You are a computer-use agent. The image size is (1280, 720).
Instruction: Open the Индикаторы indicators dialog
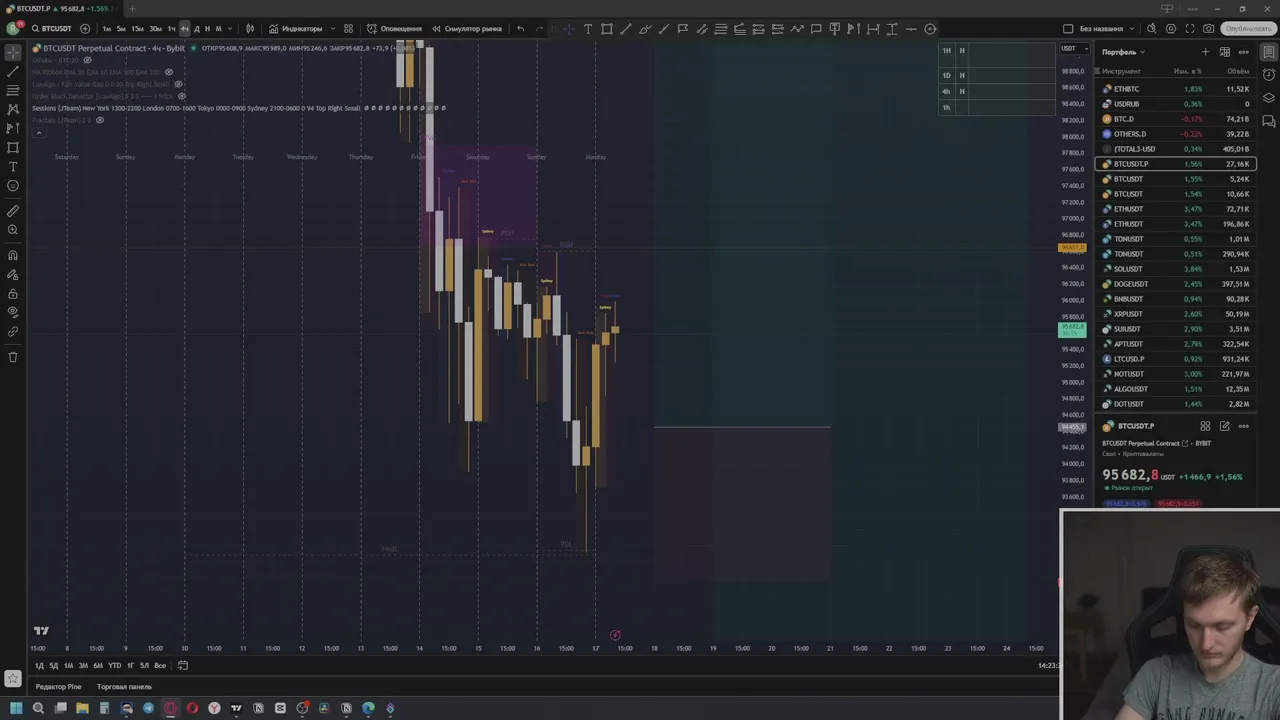point(296,29)
